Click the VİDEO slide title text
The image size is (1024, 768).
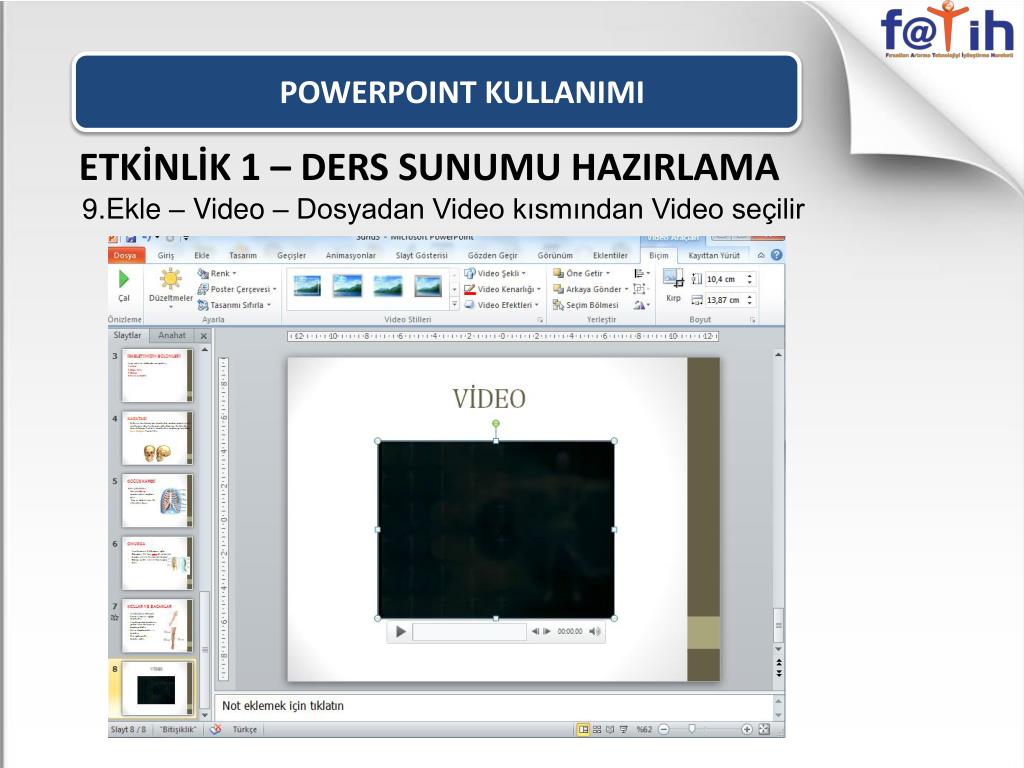pyautogui.click(x=489, y=398)
